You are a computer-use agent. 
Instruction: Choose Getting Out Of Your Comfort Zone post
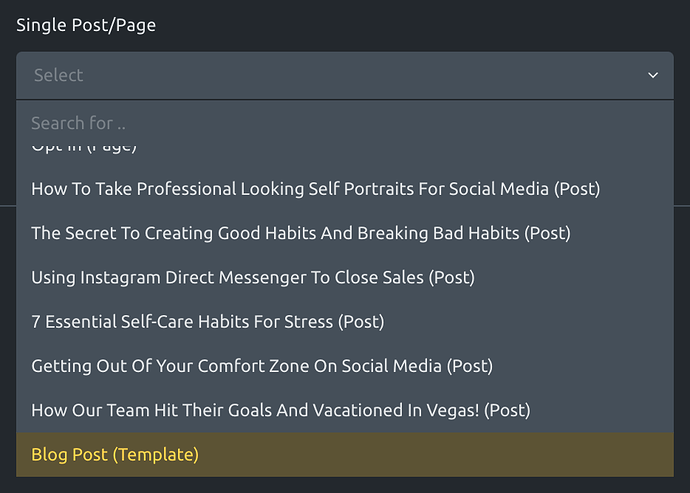(345, 366)
